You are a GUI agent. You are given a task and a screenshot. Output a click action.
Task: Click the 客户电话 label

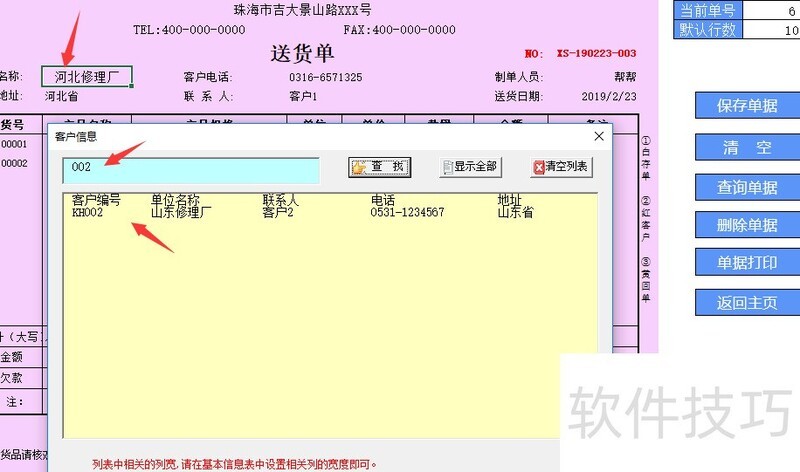[x=208, y=77]
